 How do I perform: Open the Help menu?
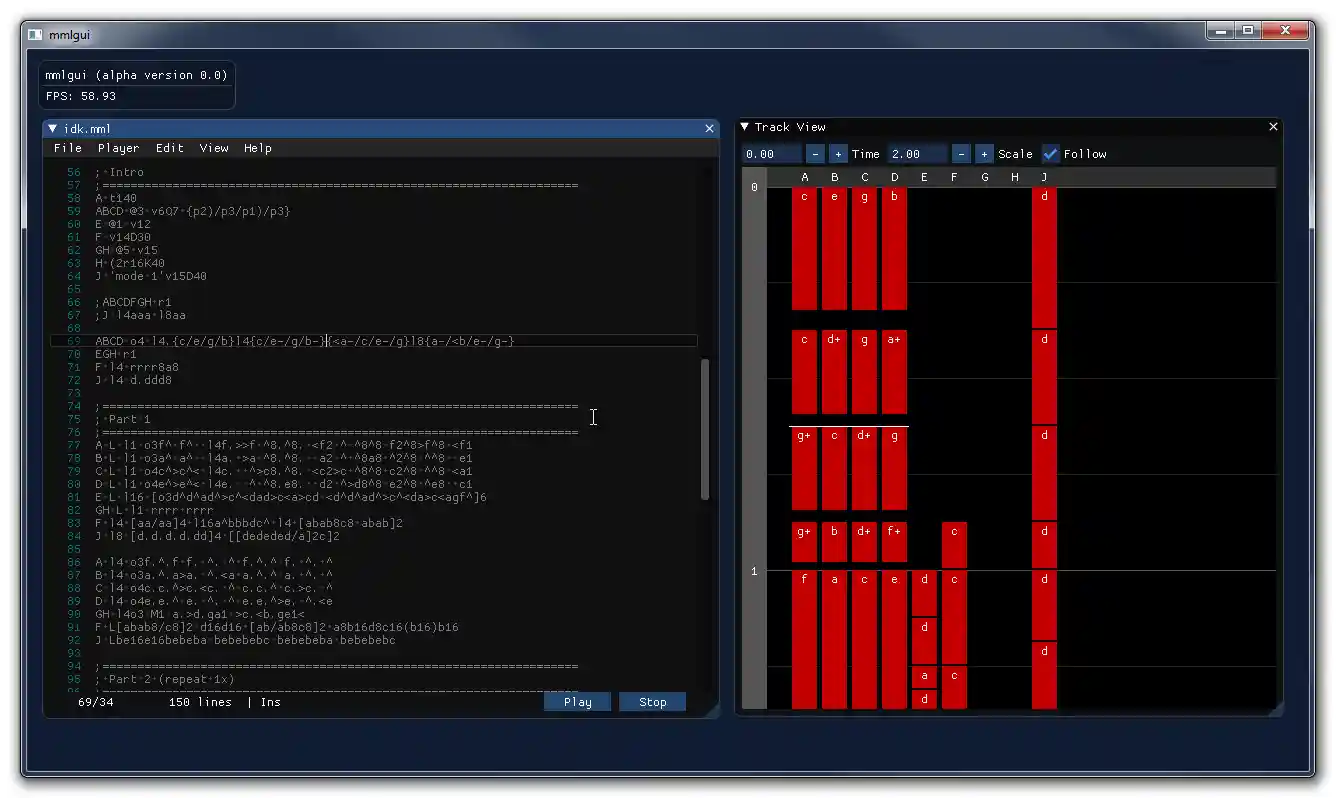click(257, 148)
